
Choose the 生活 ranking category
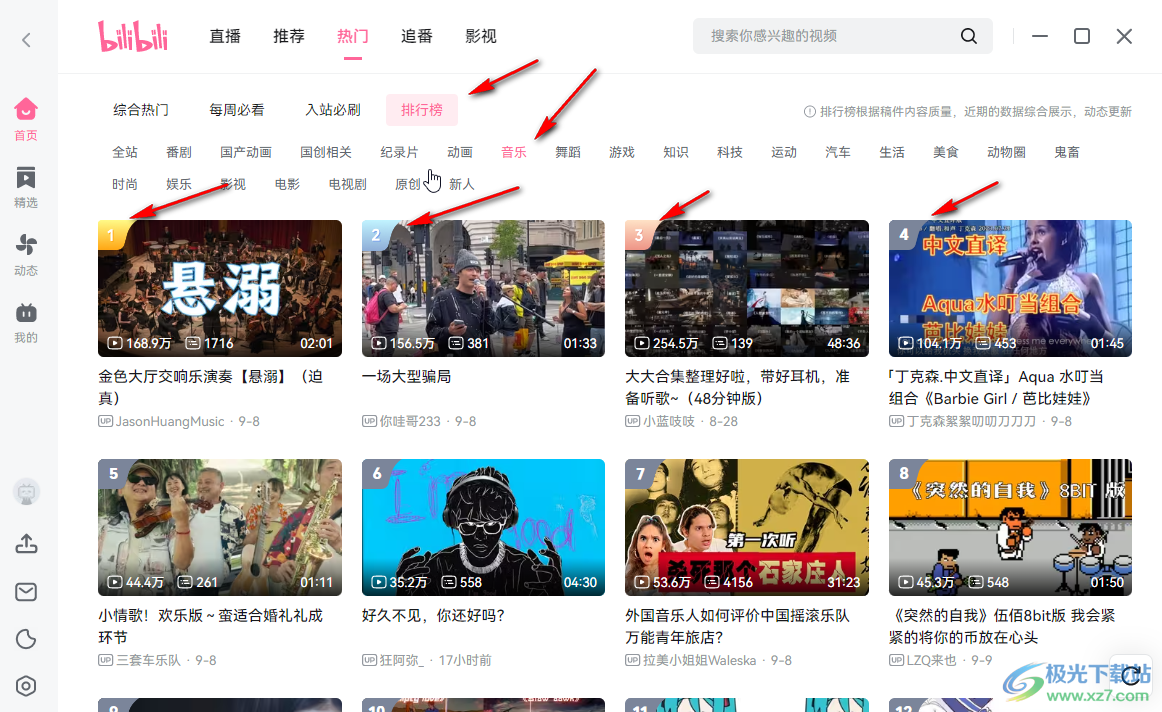(892, 152)
